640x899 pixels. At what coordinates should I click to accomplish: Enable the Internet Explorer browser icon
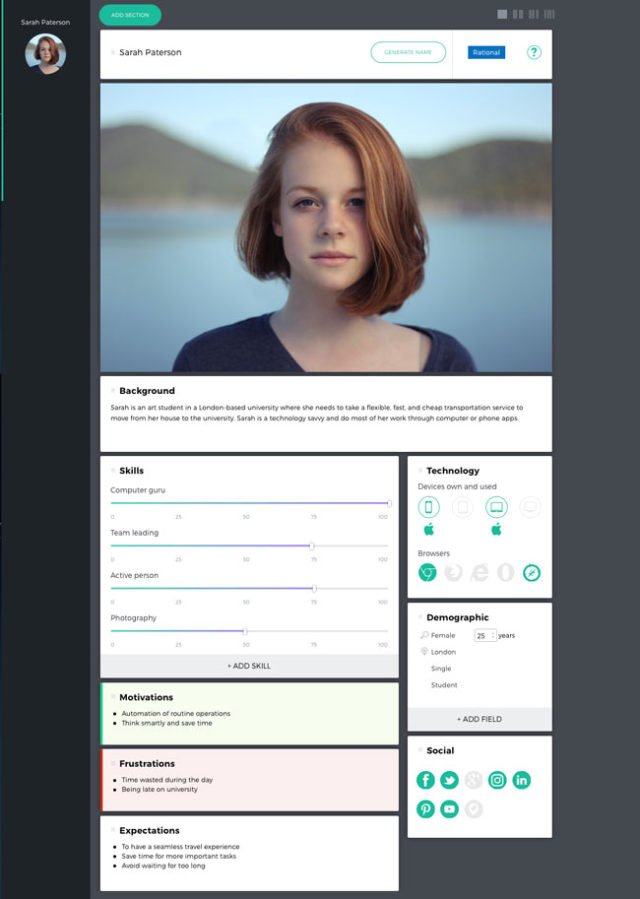479,572
